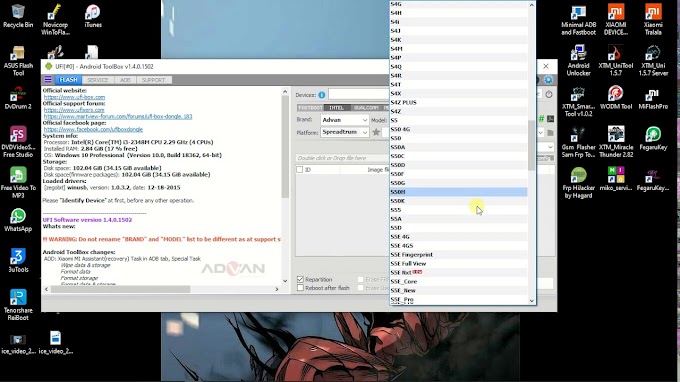Click the green hash icon
Viewport: 680px width, 382px height.
click(x=541, y=119)
